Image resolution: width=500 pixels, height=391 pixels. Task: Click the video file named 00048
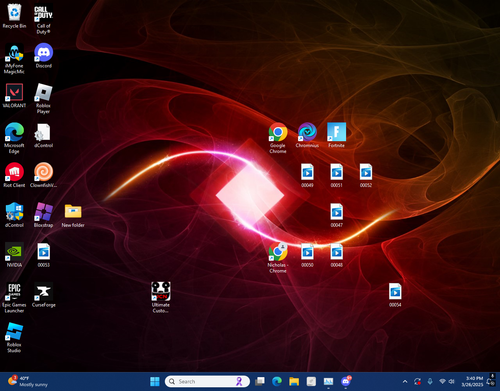pos(337,255)
